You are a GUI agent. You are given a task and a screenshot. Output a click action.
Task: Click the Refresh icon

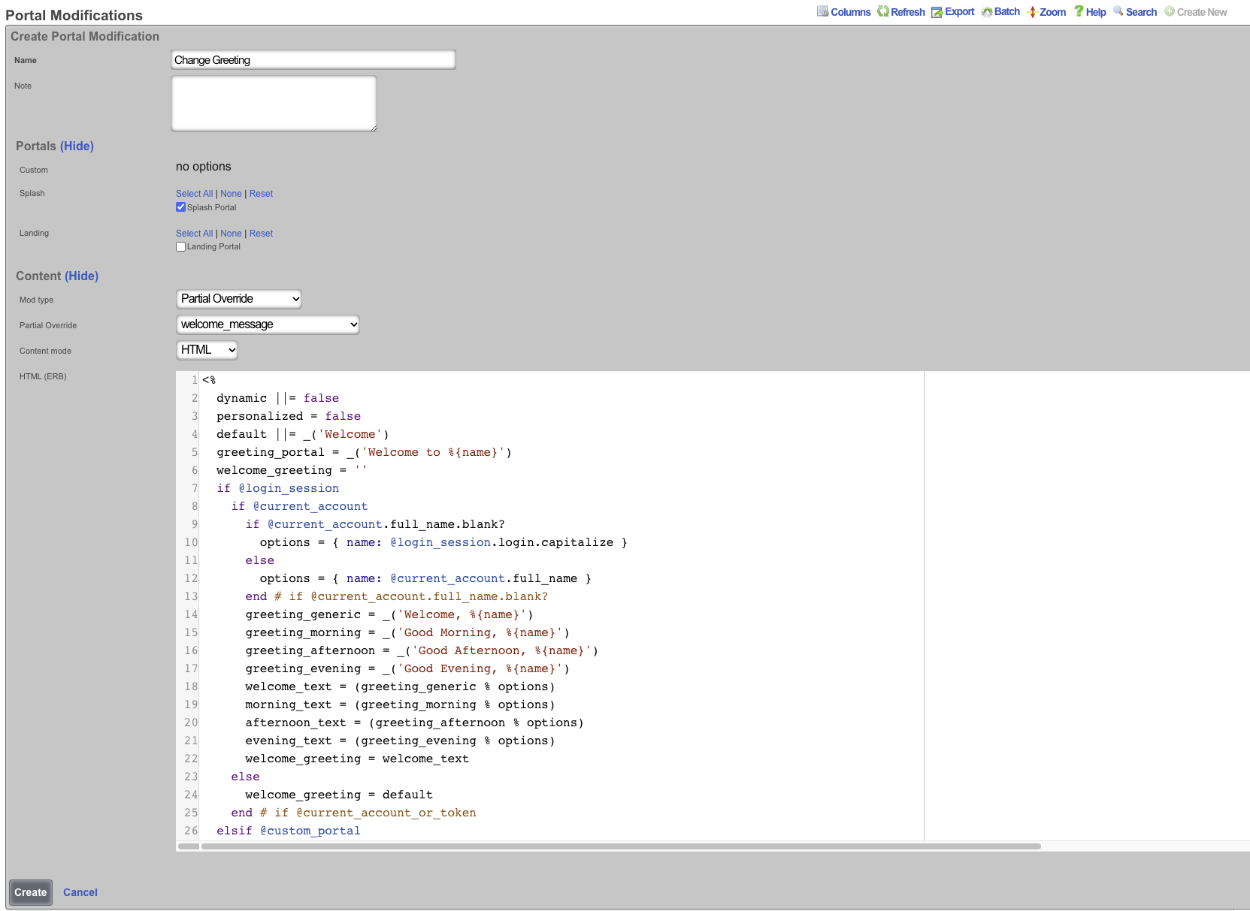(x=883, y=12)
